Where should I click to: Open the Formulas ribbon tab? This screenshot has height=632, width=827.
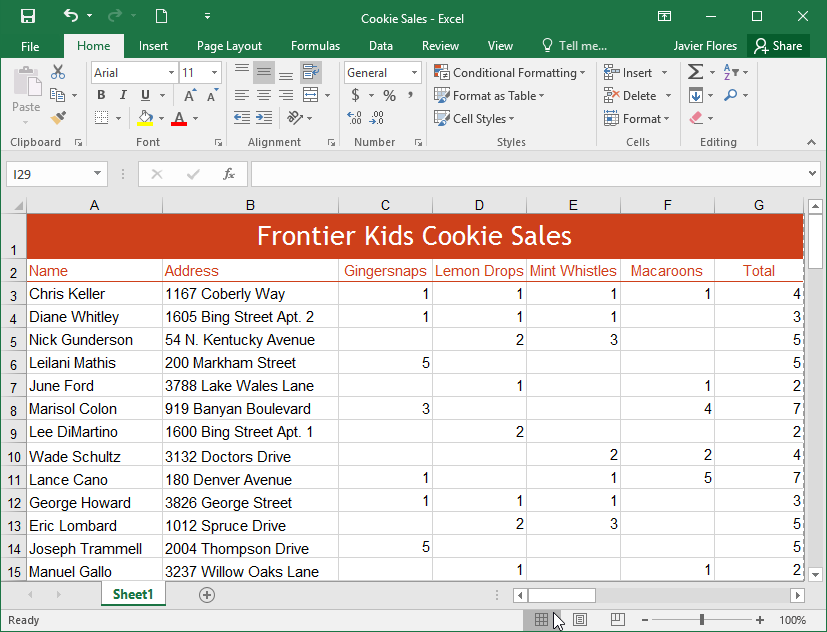(315, 46)
